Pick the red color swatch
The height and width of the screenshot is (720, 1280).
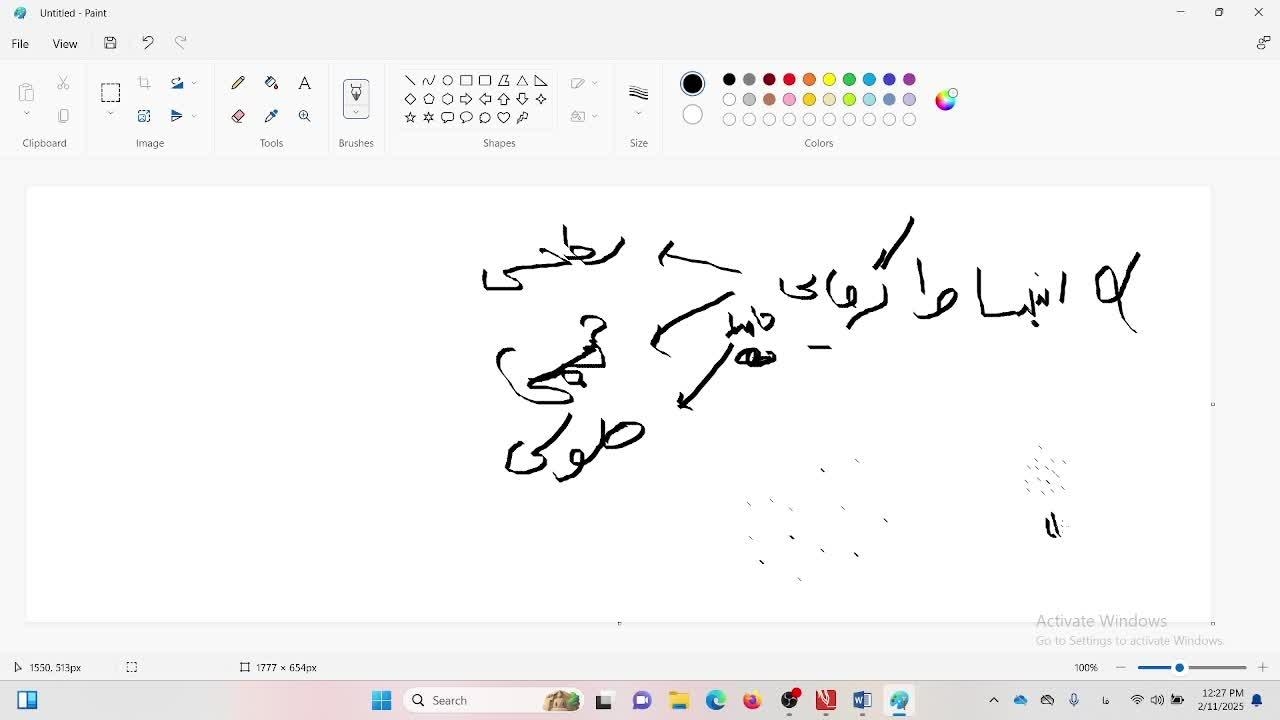click(789, 79)
